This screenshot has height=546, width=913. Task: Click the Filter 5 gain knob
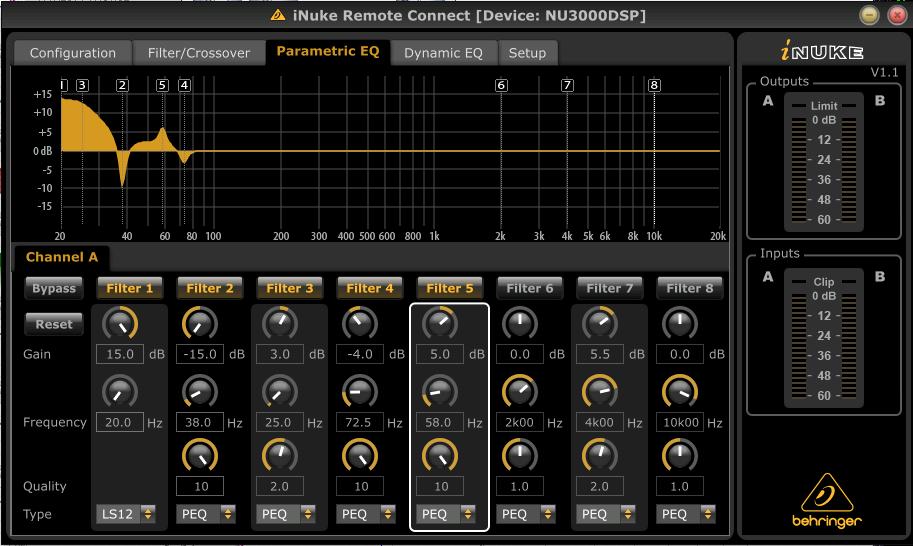(x=439, y=322)
